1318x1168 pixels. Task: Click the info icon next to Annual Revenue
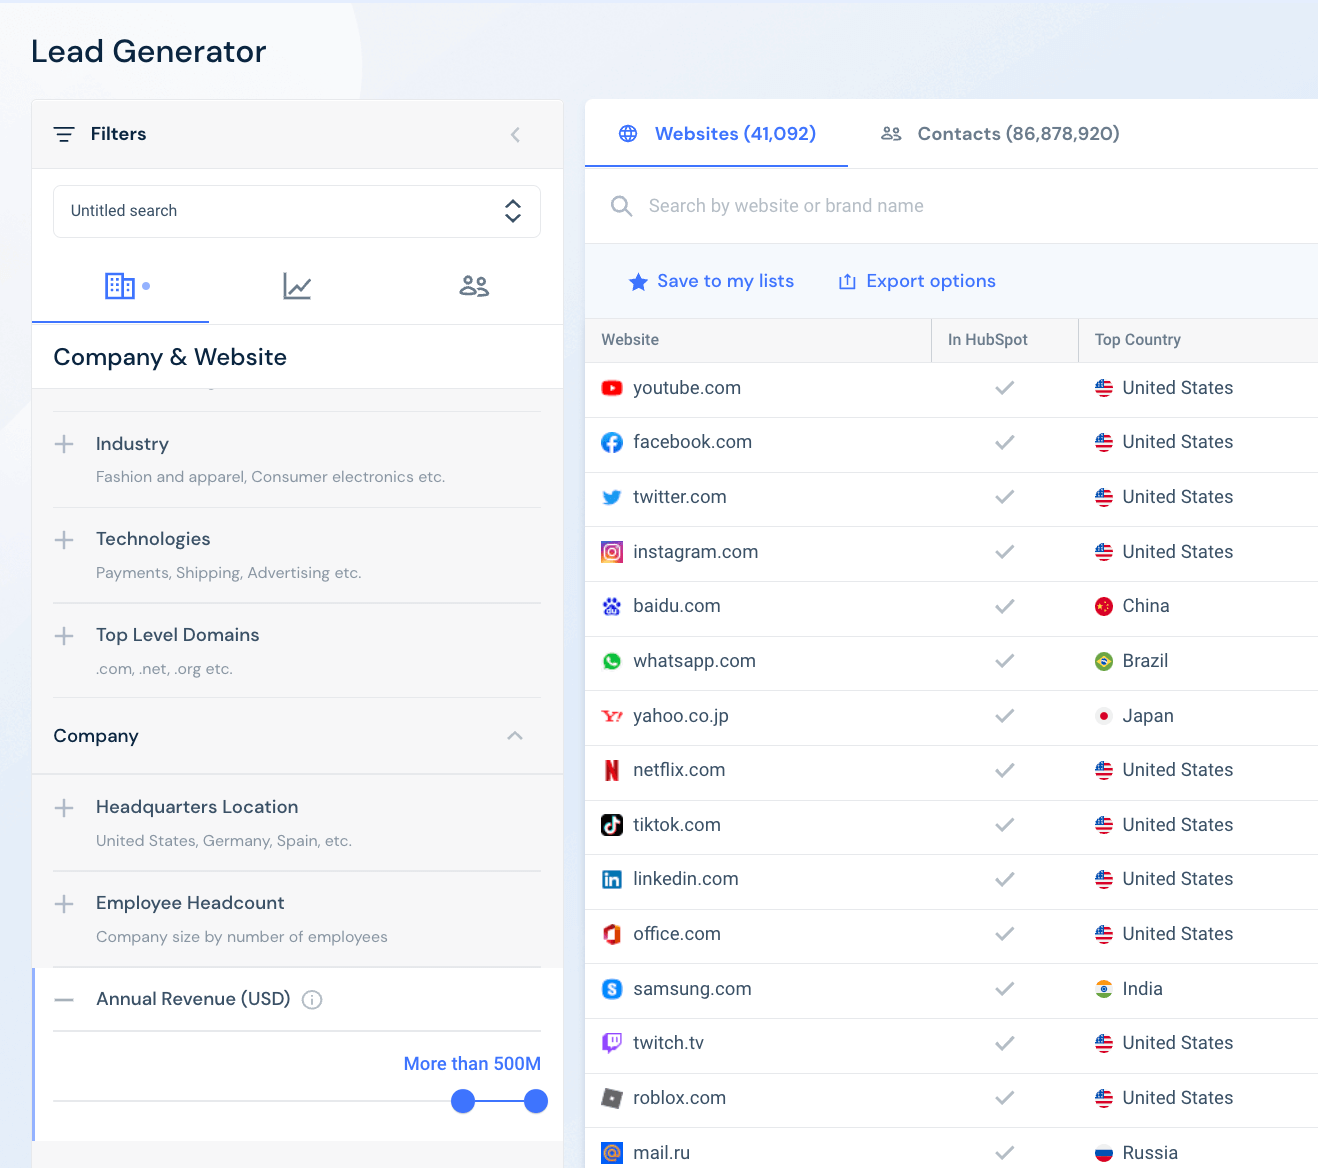point(312,999)
